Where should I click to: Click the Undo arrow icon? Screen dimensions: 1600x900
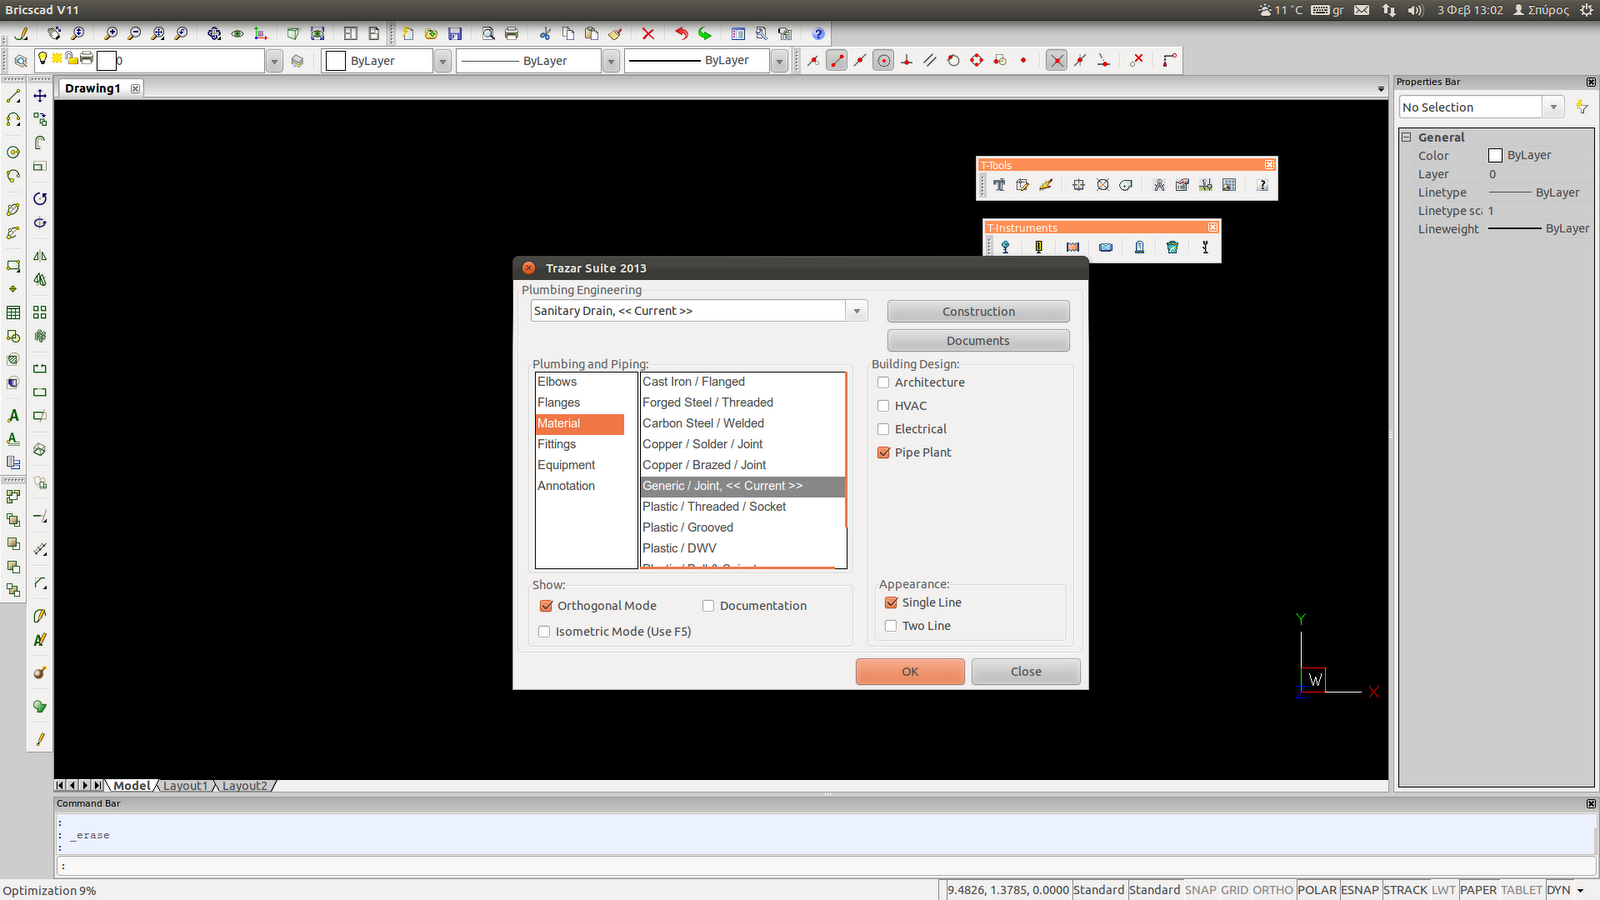click(681, 33)
